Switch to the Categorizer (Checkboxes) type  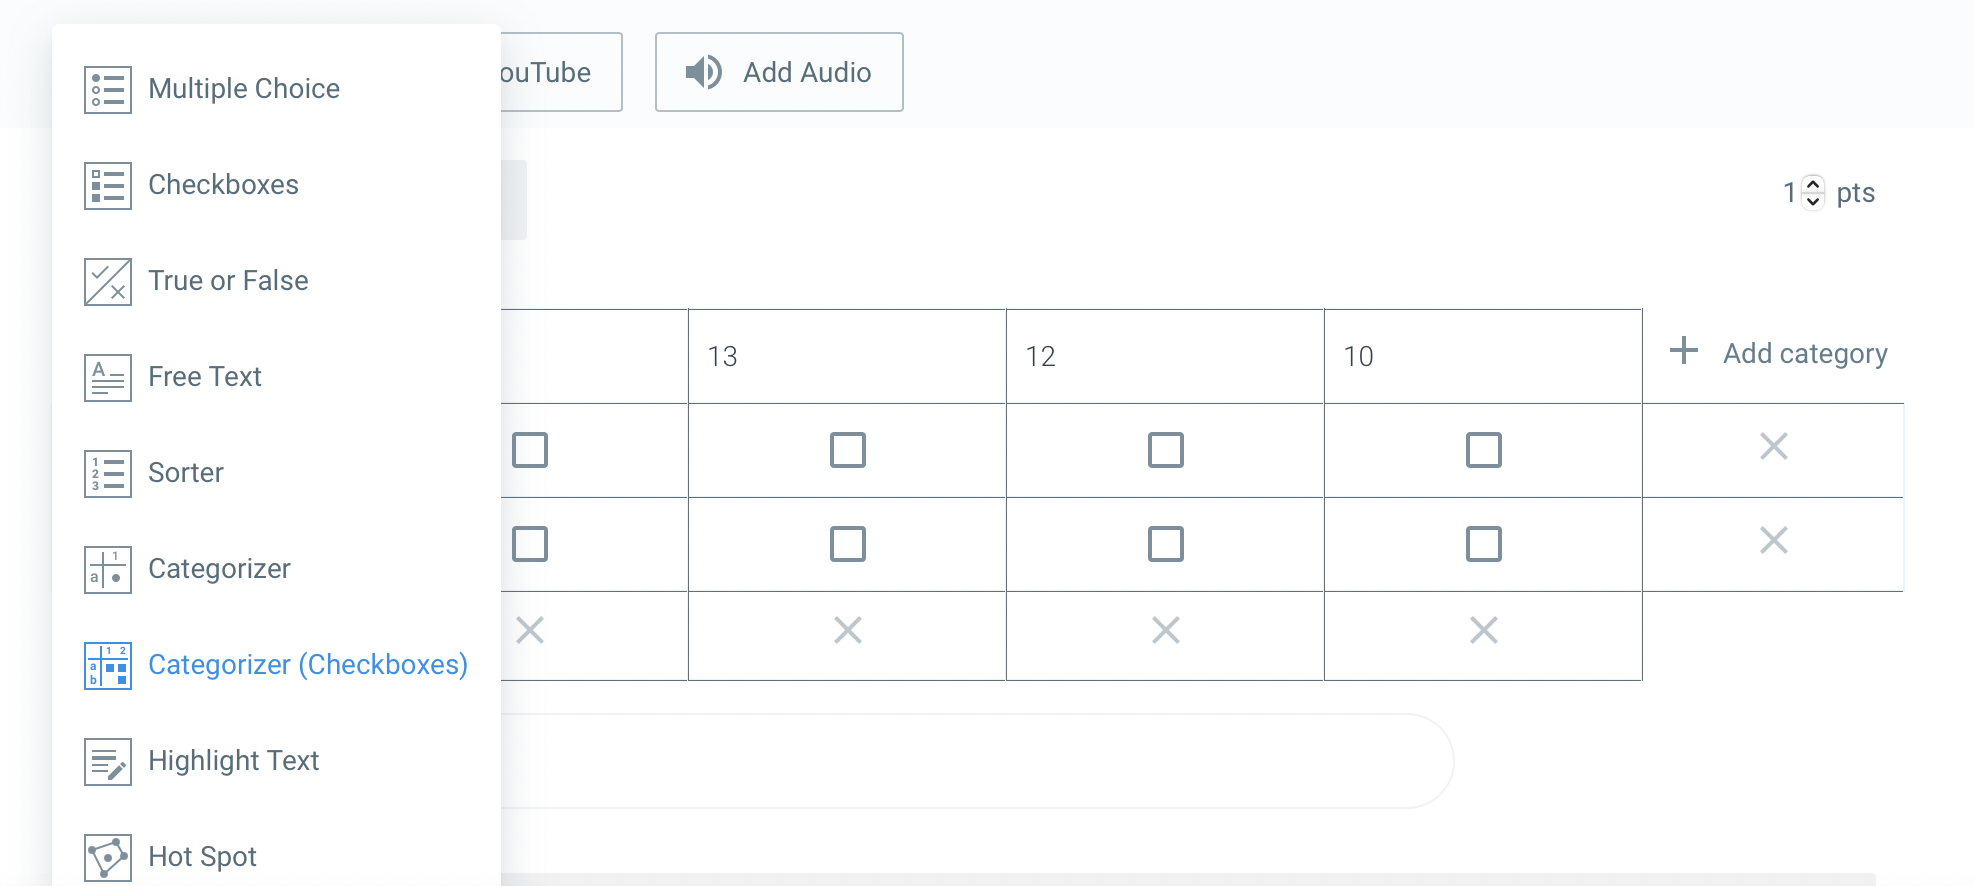click(x=308, y=665)
